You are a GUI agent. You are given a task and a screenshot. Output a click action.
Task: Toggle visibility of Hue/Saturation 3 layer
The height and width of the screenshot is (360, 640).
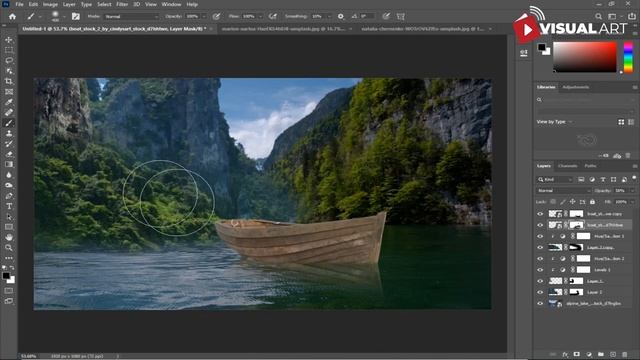[x=540, y=236]
